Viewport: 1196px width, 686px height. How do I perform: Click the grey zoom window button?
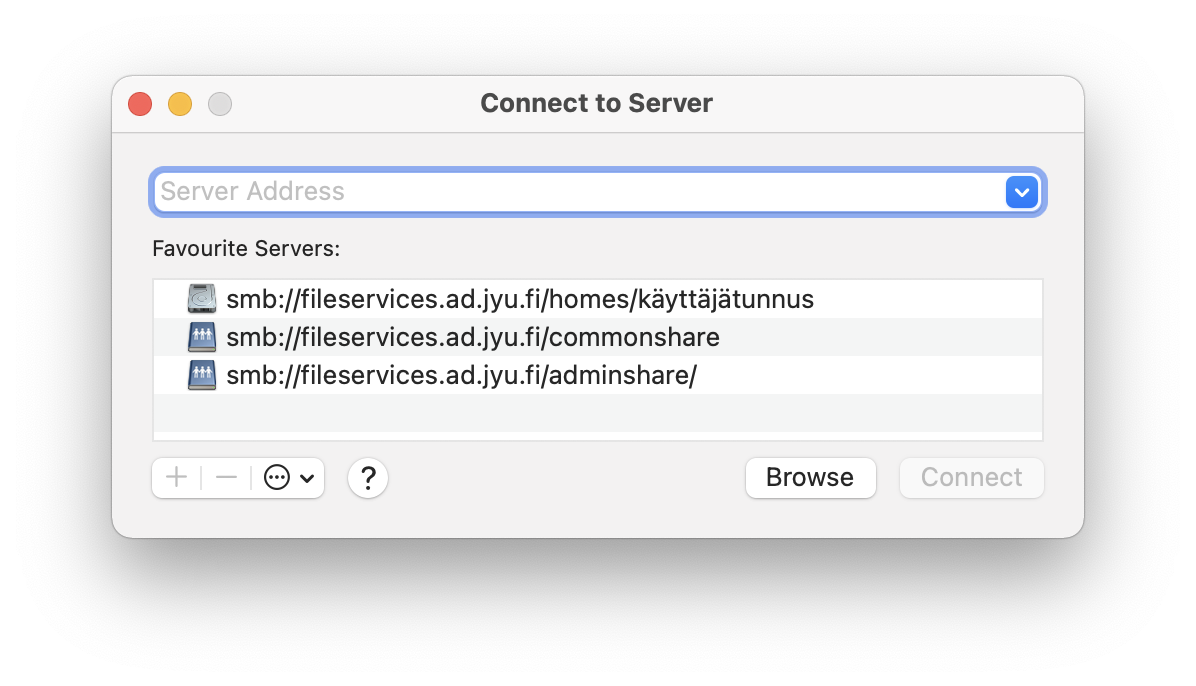click(220, 104)
